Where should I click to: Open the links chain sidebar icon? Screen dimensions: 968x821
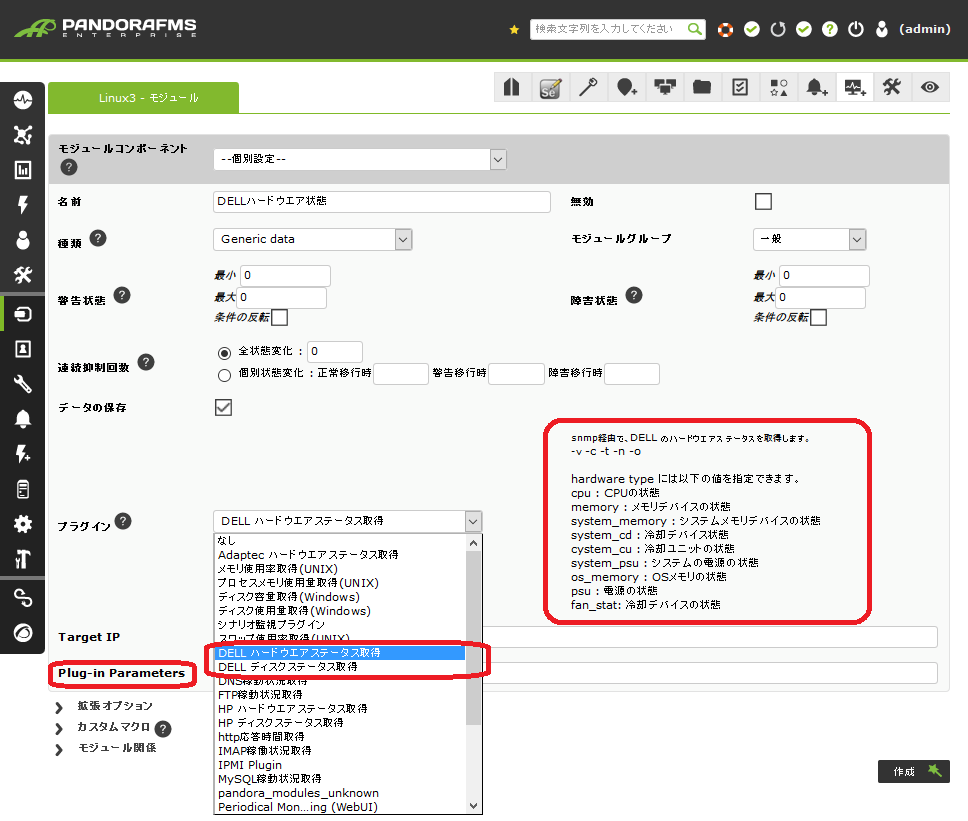coord(23,598)
